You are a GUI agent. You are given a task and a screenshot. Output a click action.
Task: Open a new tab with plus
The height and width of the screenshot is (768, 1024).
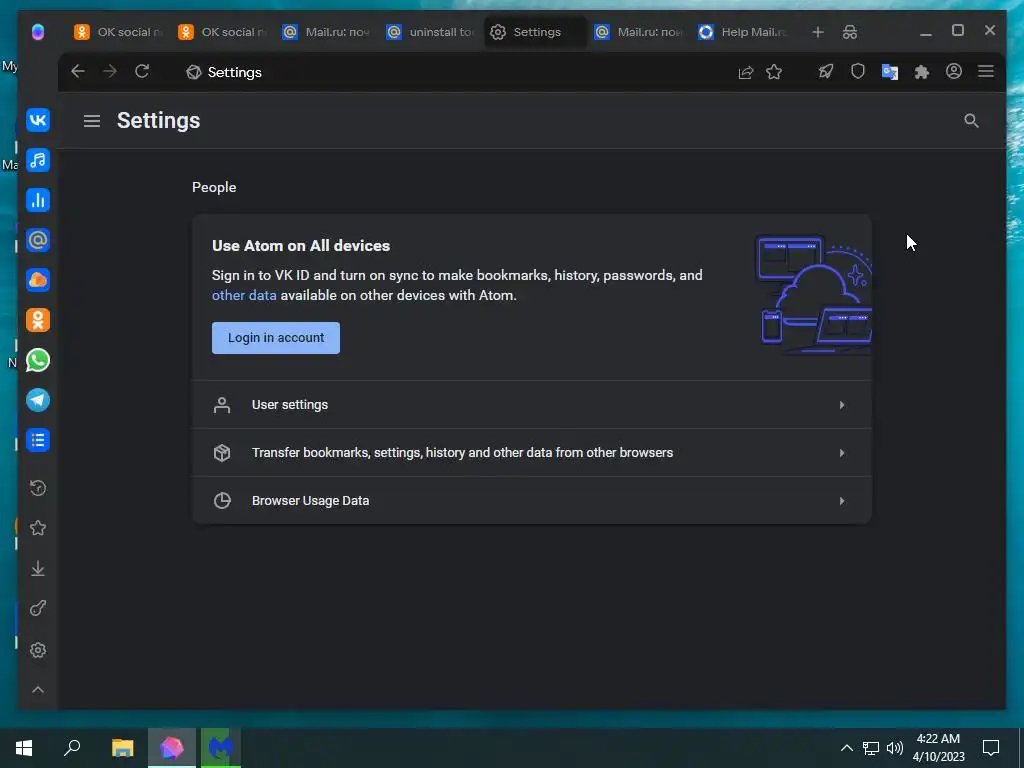pos(818,32)
